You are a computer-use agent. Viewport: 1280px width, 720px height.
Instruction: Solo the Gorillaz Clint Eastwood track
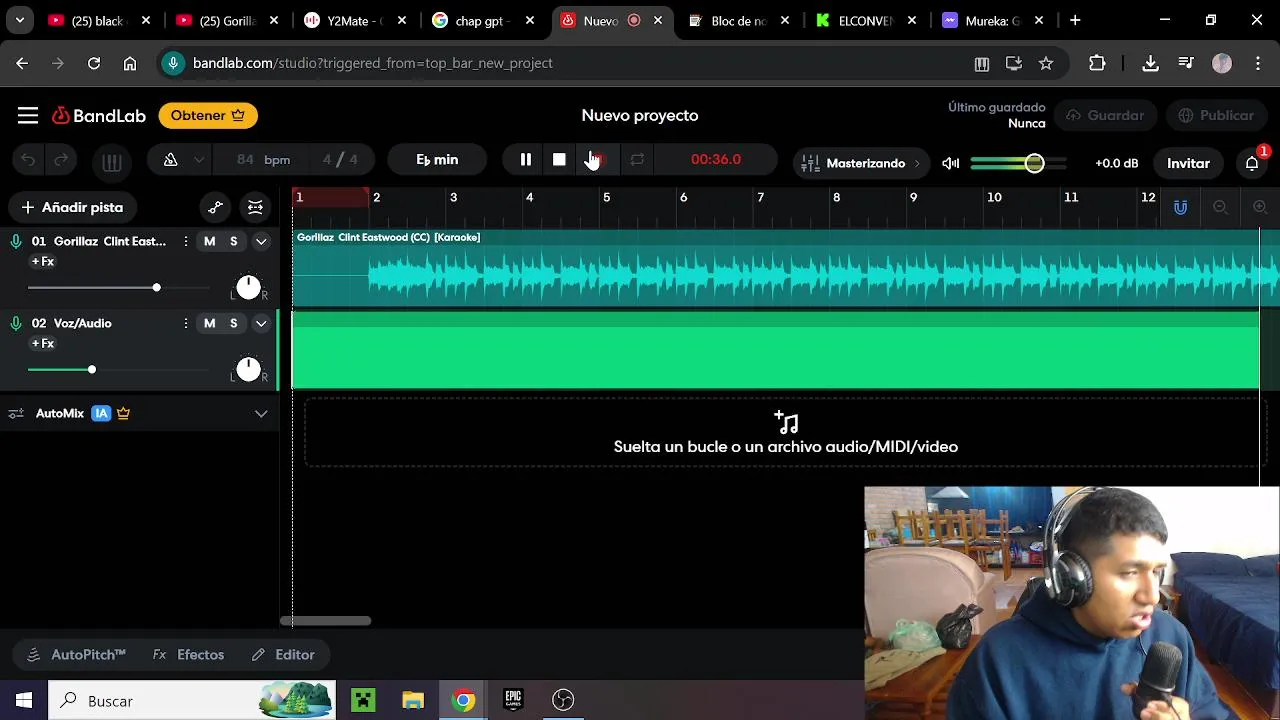coord(234,241)
